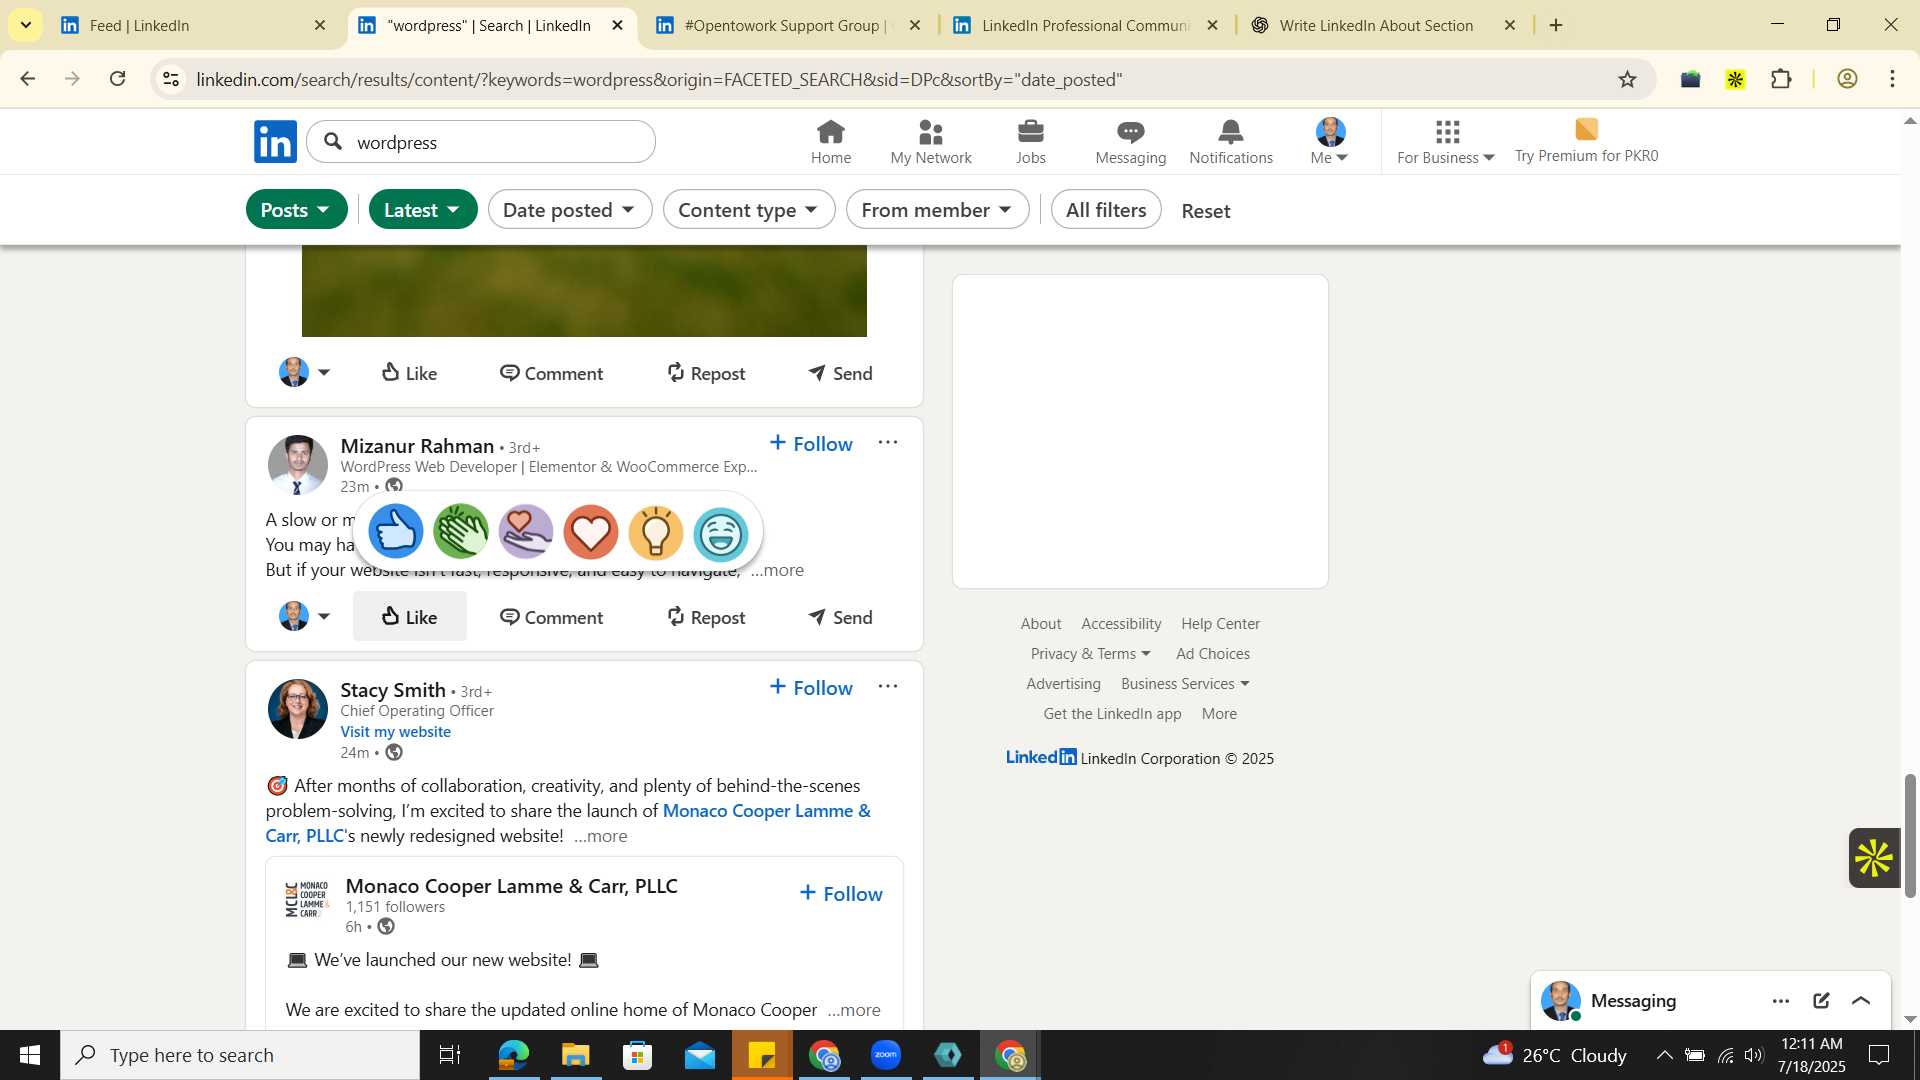Send Mizanur Rahman's post
1920x1080 pixels.
point(841,617)
